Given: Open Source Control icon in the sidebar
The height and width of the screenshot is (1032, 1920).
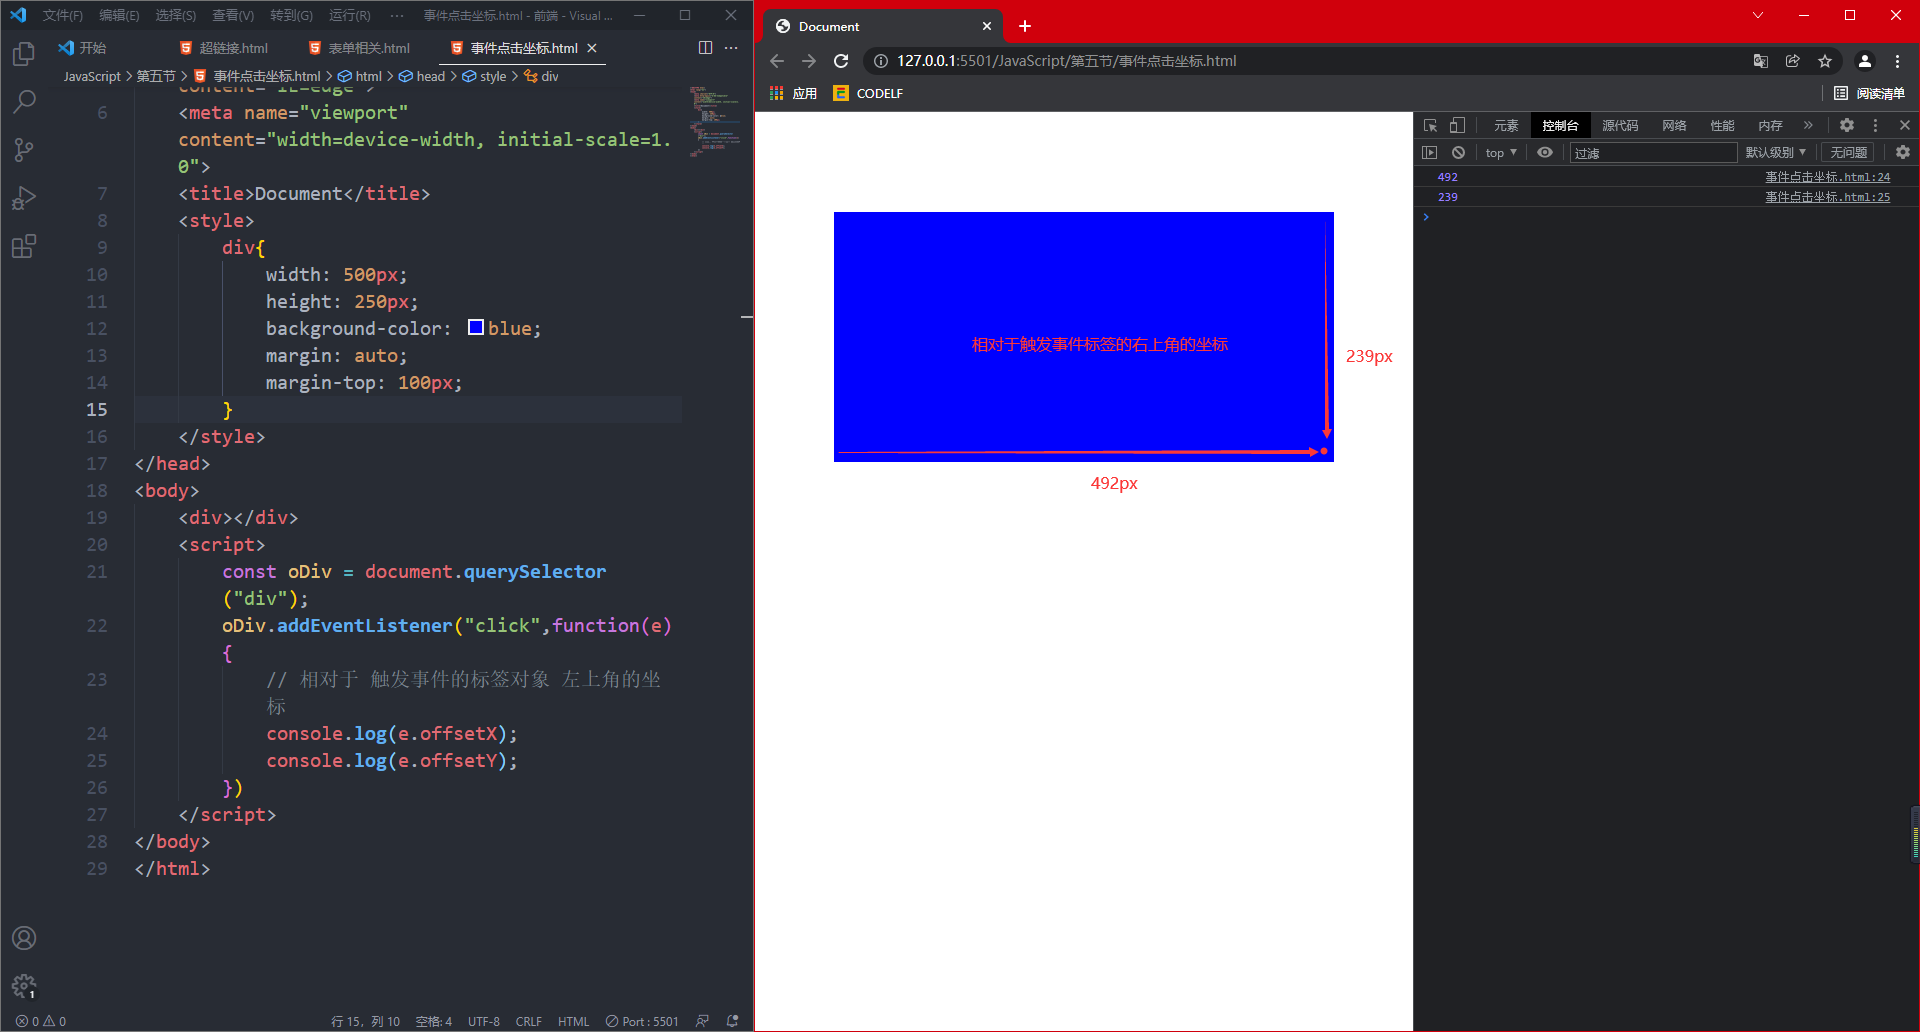Looking at the screenshot, I should pyautogui.click(x=23, y=149).
